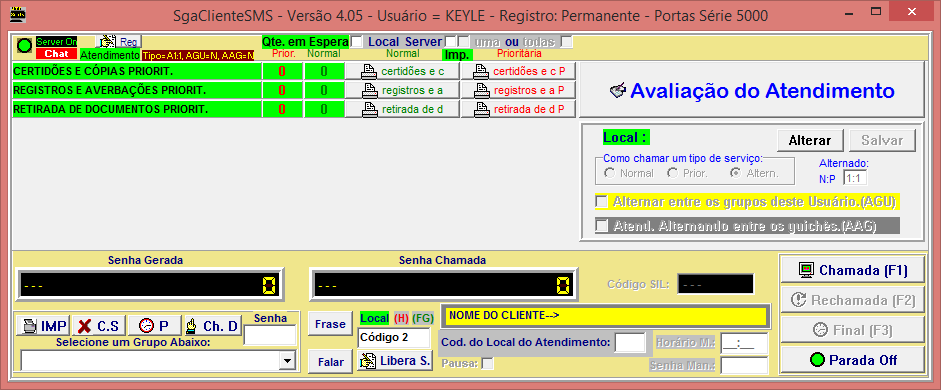The width and height of the screenshot is (941, 390).
Task: Click the Reg registration button
Action: (x=119, y=42)
